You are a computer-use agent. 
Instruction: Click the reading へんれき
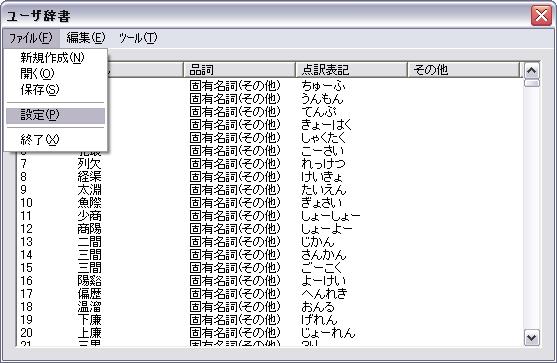tap(324, 294)
